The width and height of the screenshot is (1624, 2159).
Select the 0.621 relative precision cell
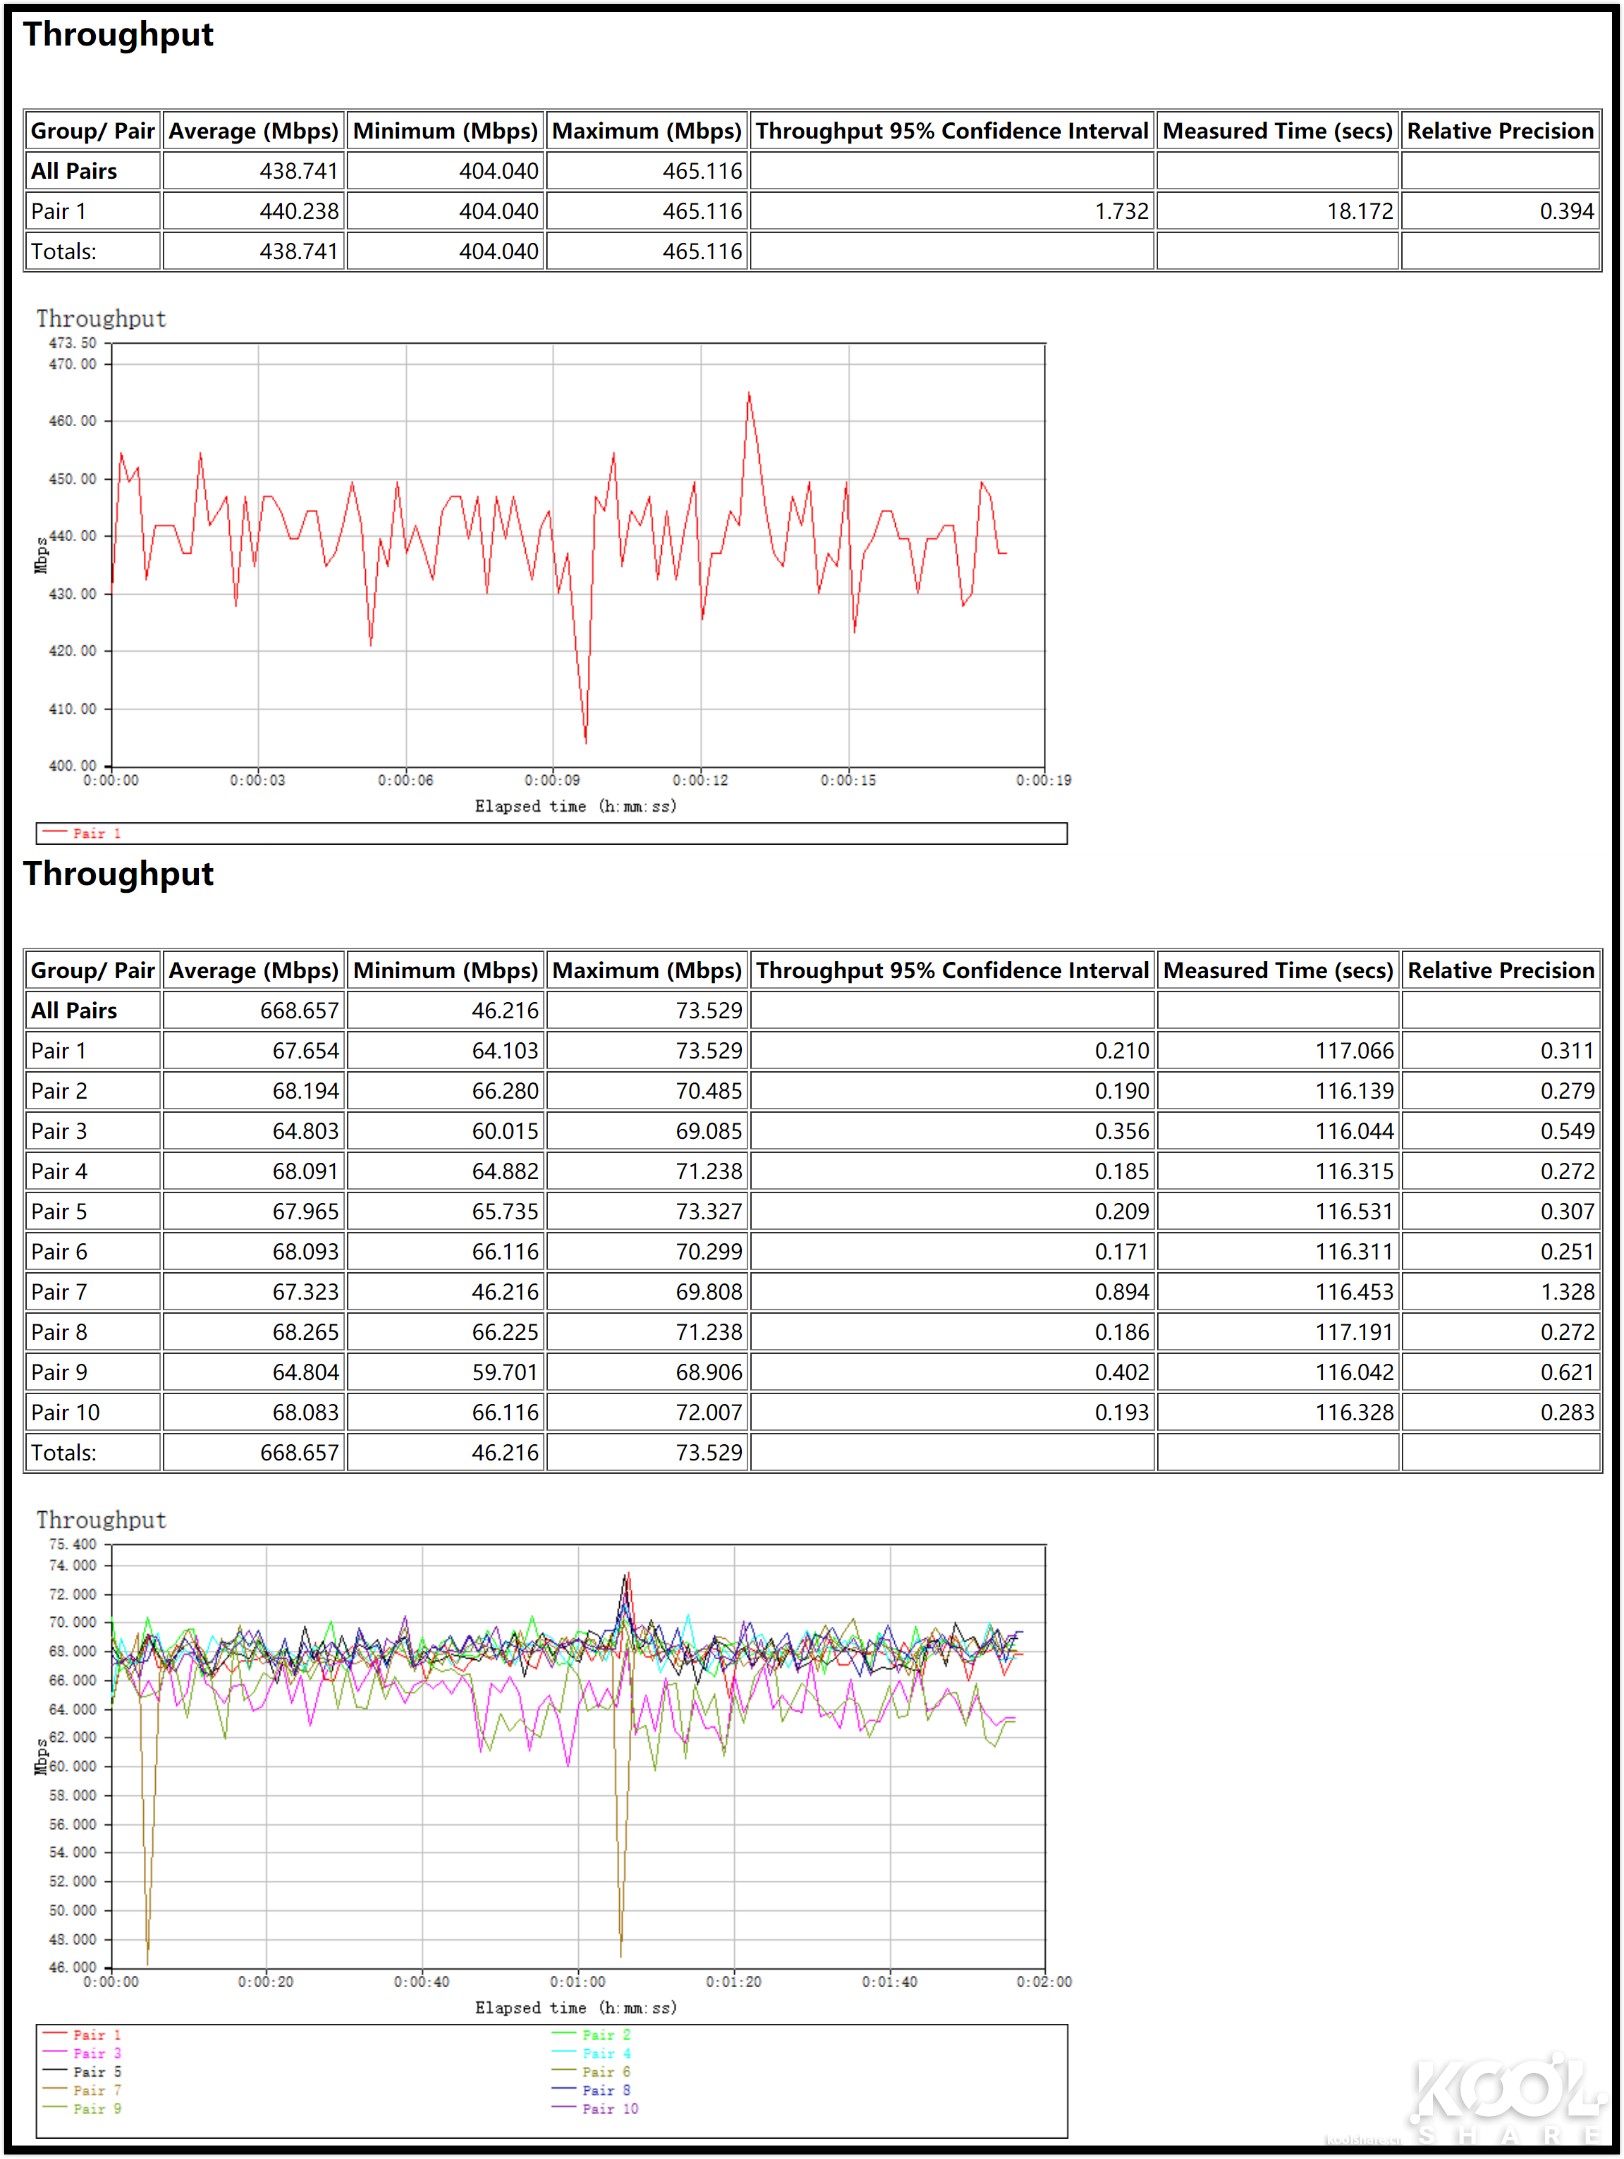point(1500,1372)
